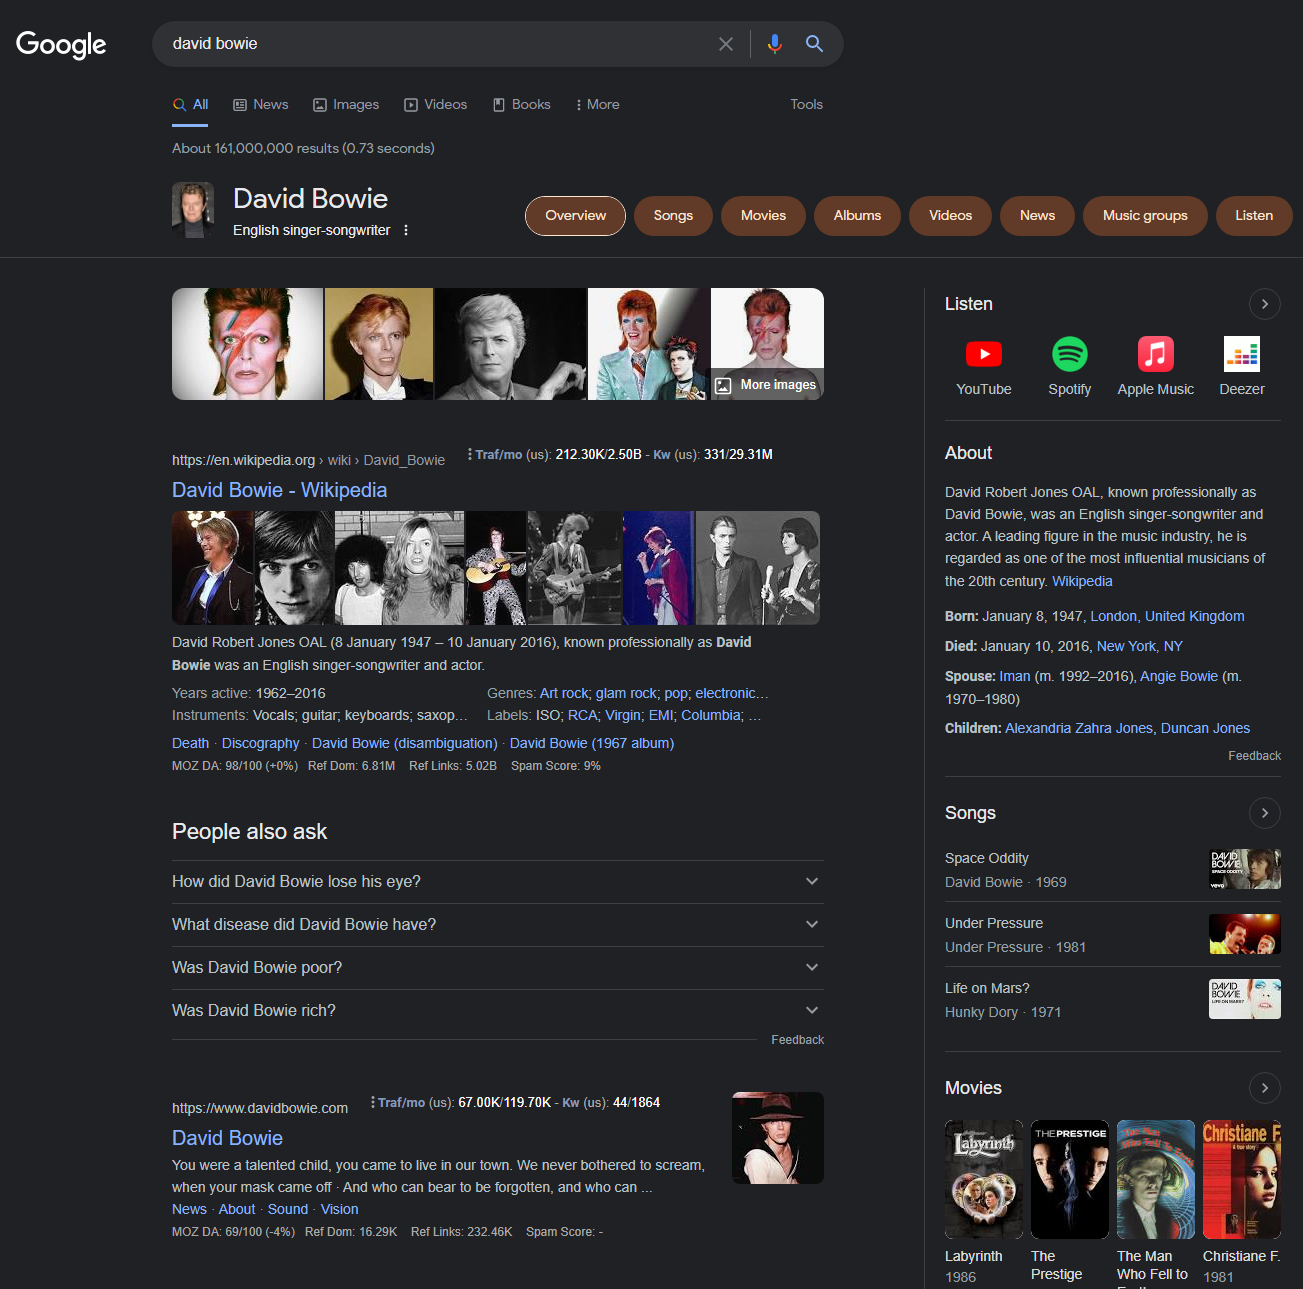Select the Albums chip
1303x1289 pixels.
pyautogui.click(x=857, y=216)
